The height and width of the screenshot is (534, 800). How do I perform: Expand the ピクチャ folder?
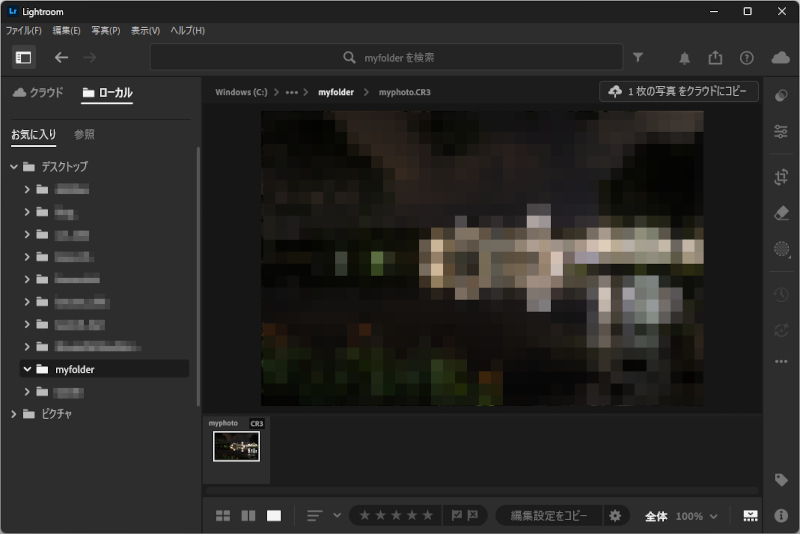[14, 414]
